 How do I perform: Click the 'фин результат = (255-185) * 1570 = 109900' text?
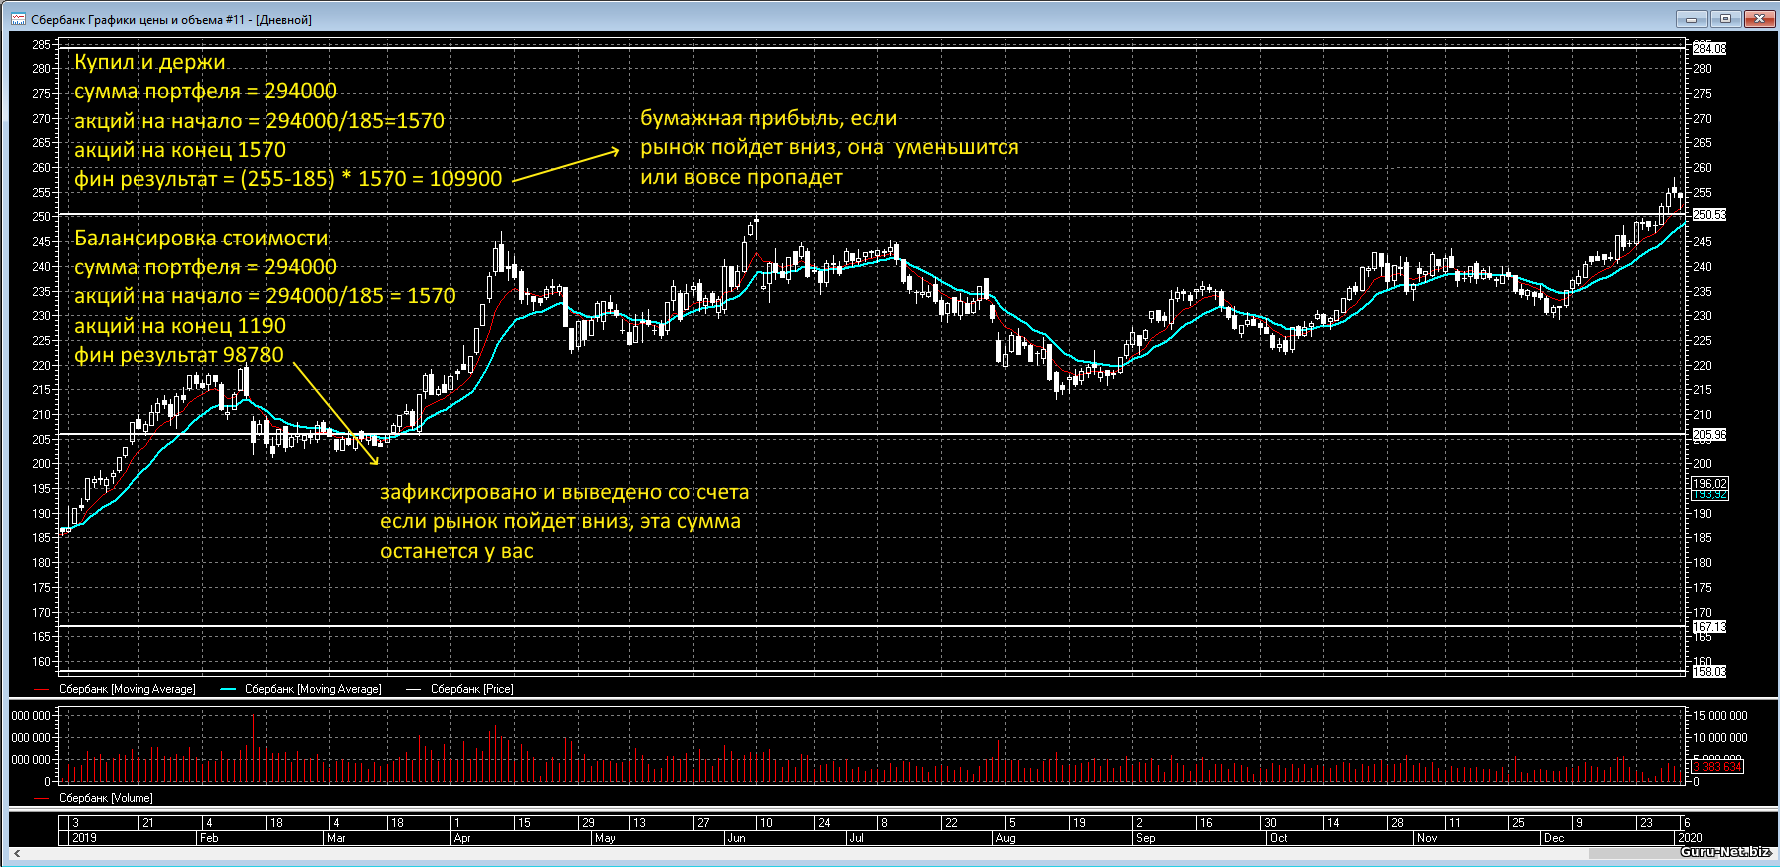click(x=288, y=179)
